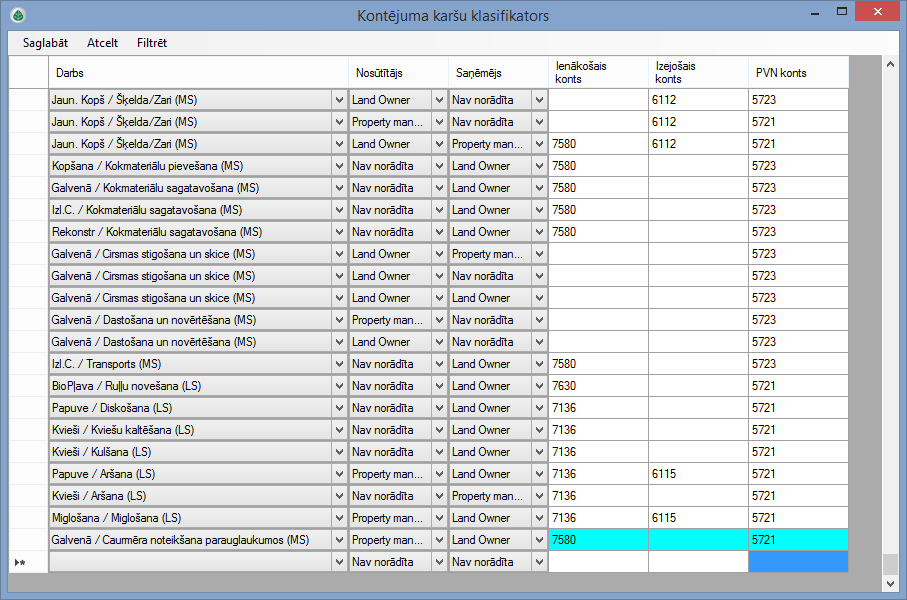Sort by Ienākošais konts column header
The image size is (907, 600).
598,73
